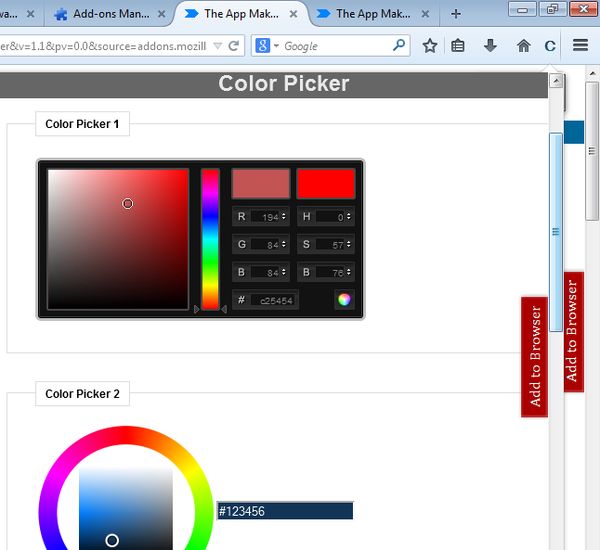Screen dimensions: 600x550
Task: Open the URL history dropdown arrow
Action: (x=217, y=46)
